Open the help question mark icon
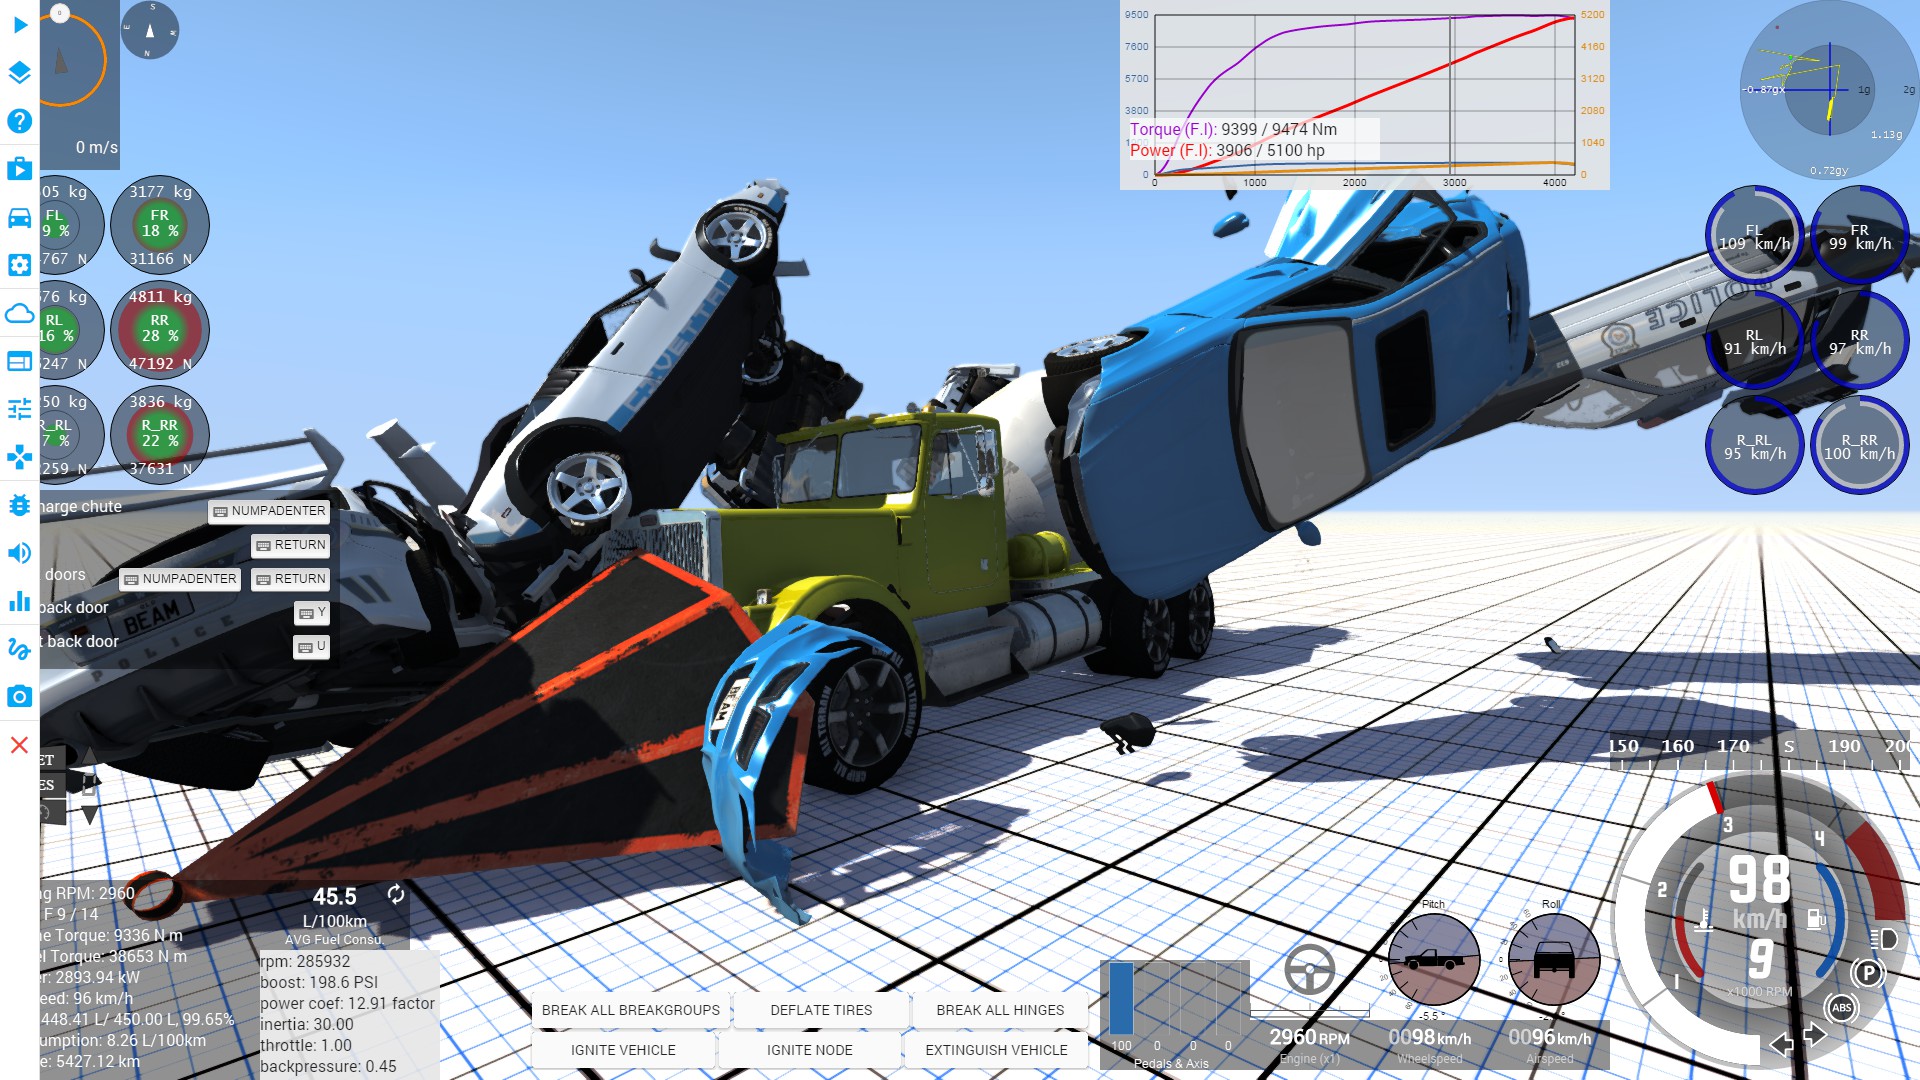The height and width of the screenshot is (1080, 1920). pyautogui.click(x=19, y=121)
